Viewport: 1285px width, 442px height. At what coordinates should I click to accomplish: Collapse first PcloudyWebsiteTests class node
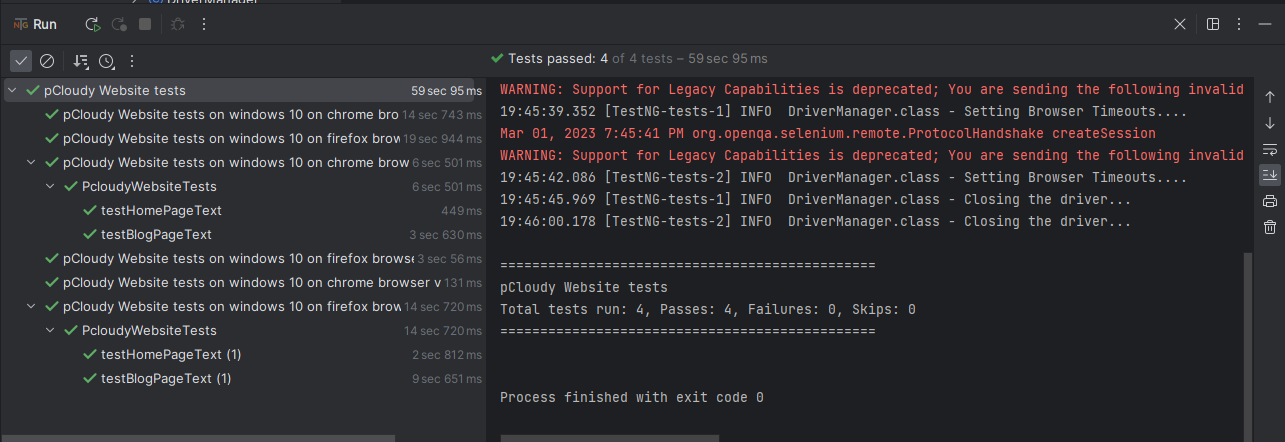coord(50,186)
